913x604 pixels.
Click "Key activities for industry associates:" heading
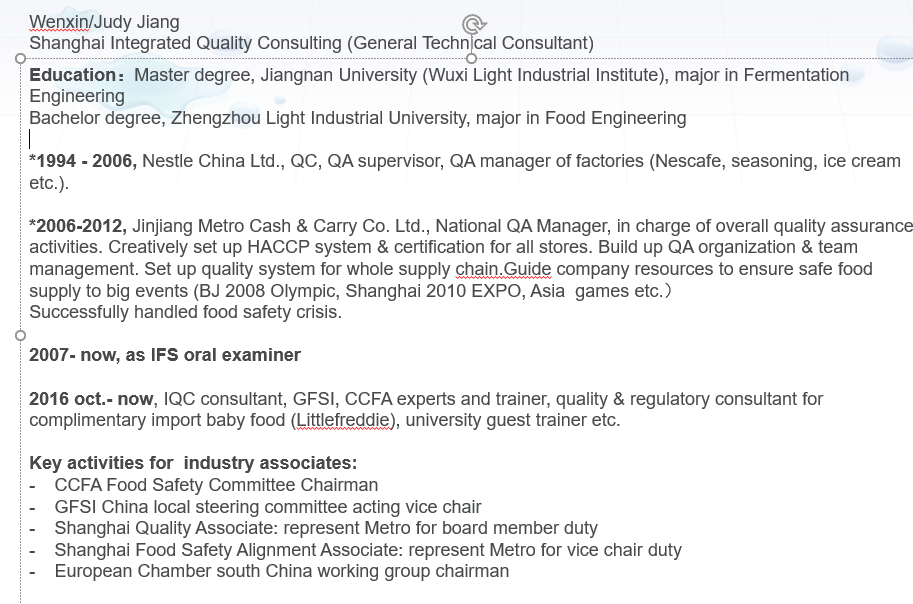pos(193,463)
